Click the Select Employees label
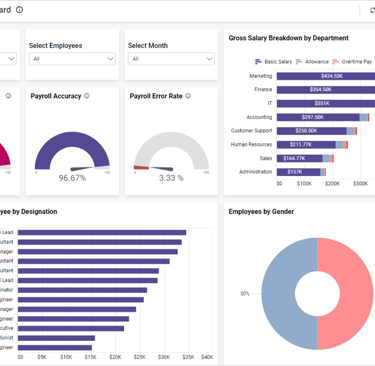 pos(55,46)
